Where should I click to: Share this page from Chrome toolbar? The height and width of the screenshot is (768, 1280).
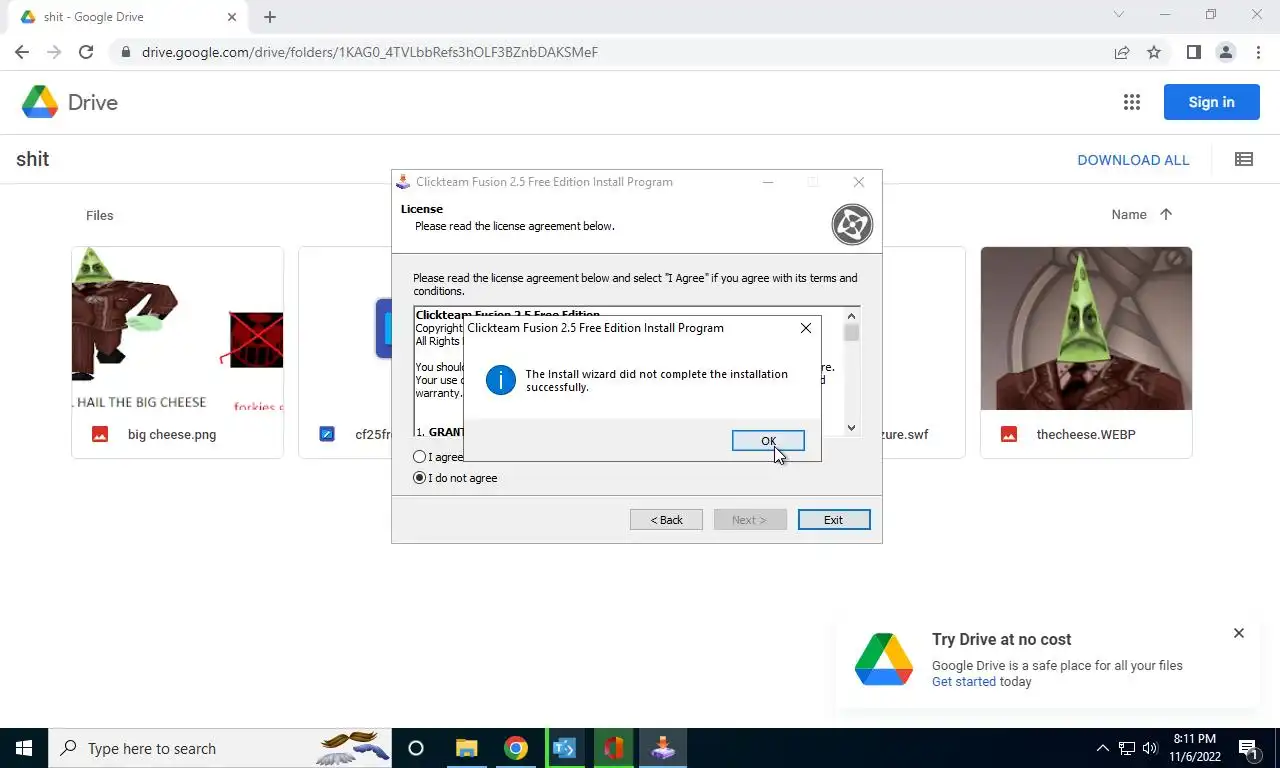(x=1122, y=52)
